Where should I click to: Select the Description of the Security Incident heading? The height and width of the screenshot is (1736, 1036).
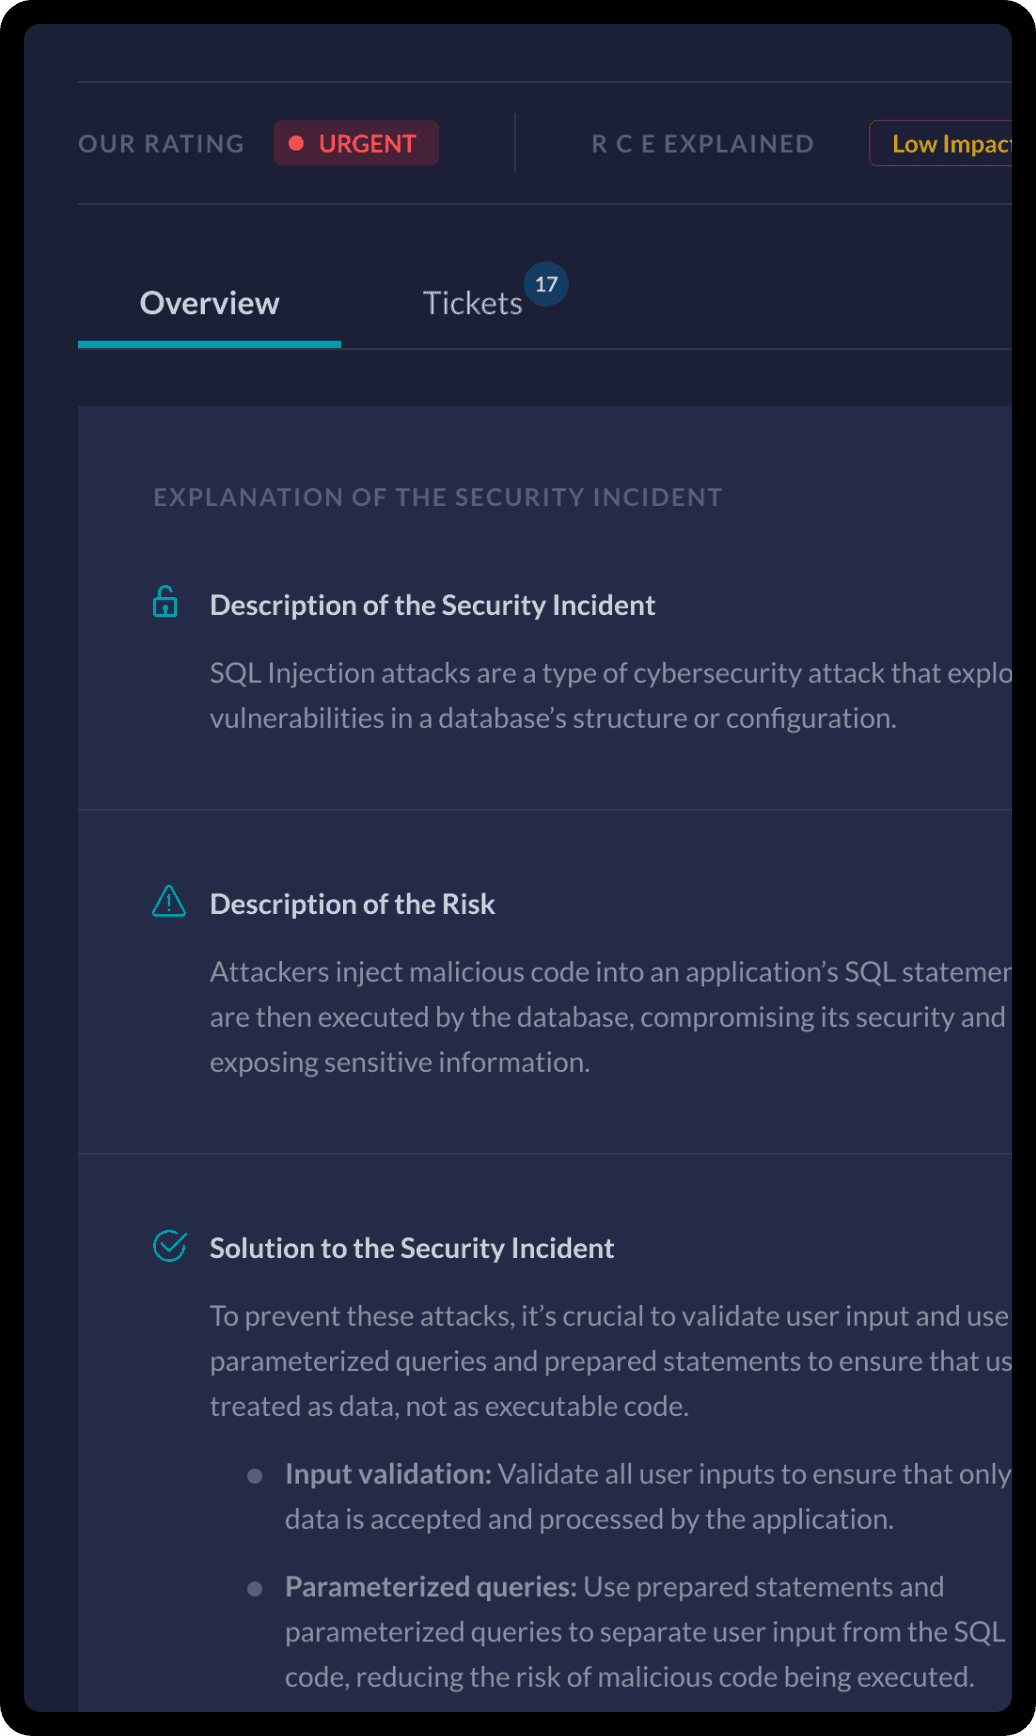[432, 605]
